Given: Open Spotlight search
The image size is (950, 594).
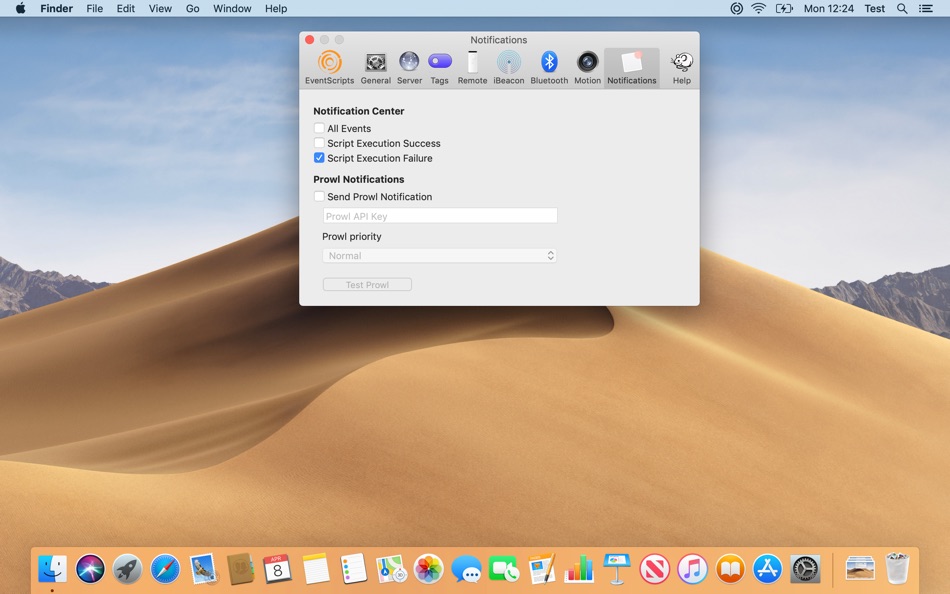Looking at the screenshot, I should [x=902, y=8].
